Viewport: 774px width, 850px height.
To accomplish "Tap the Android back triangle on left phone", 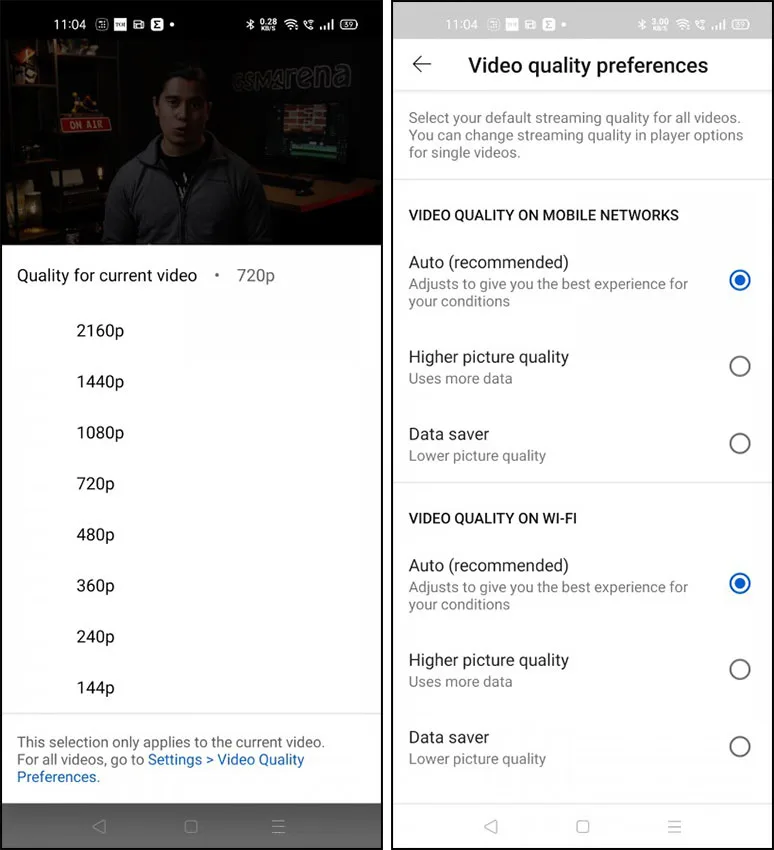I will pos(99,826).
